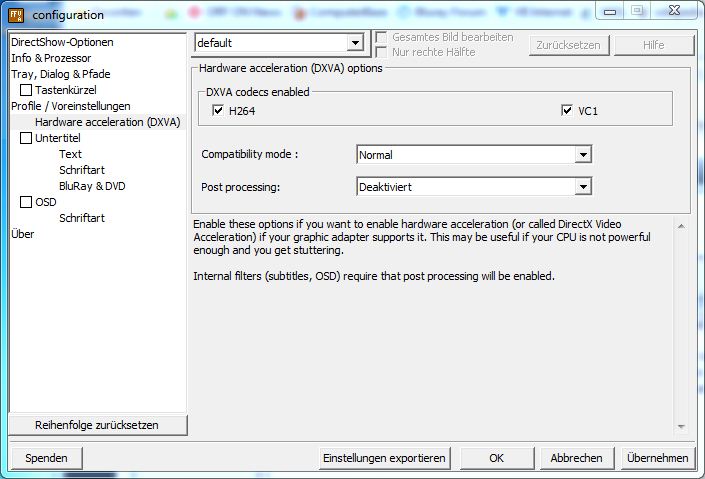
Task: Toggle the VC1 codec checkbox
Action: click(567, 111)
